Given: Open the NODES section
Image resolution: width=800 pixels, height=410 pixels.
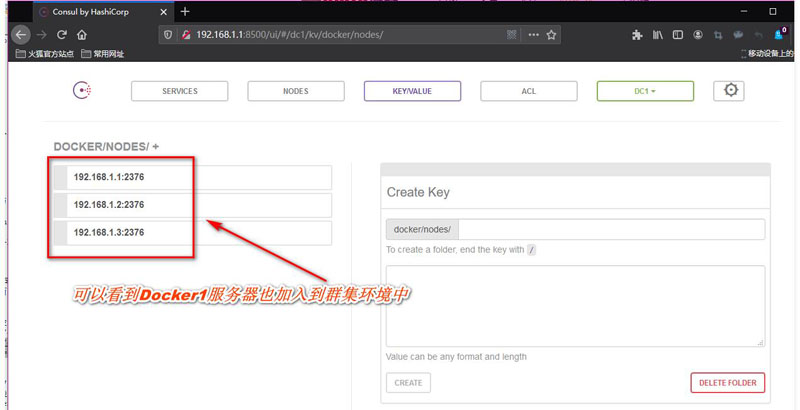Looking at the screenshot, I should tap(296, 91).
